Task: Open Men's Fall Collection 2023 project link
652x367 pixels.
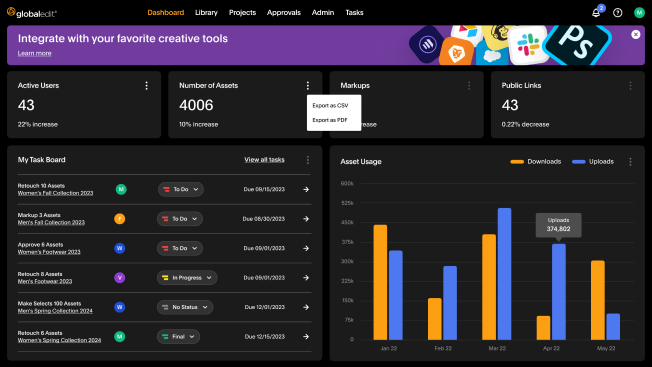Action: click(51, 223)
